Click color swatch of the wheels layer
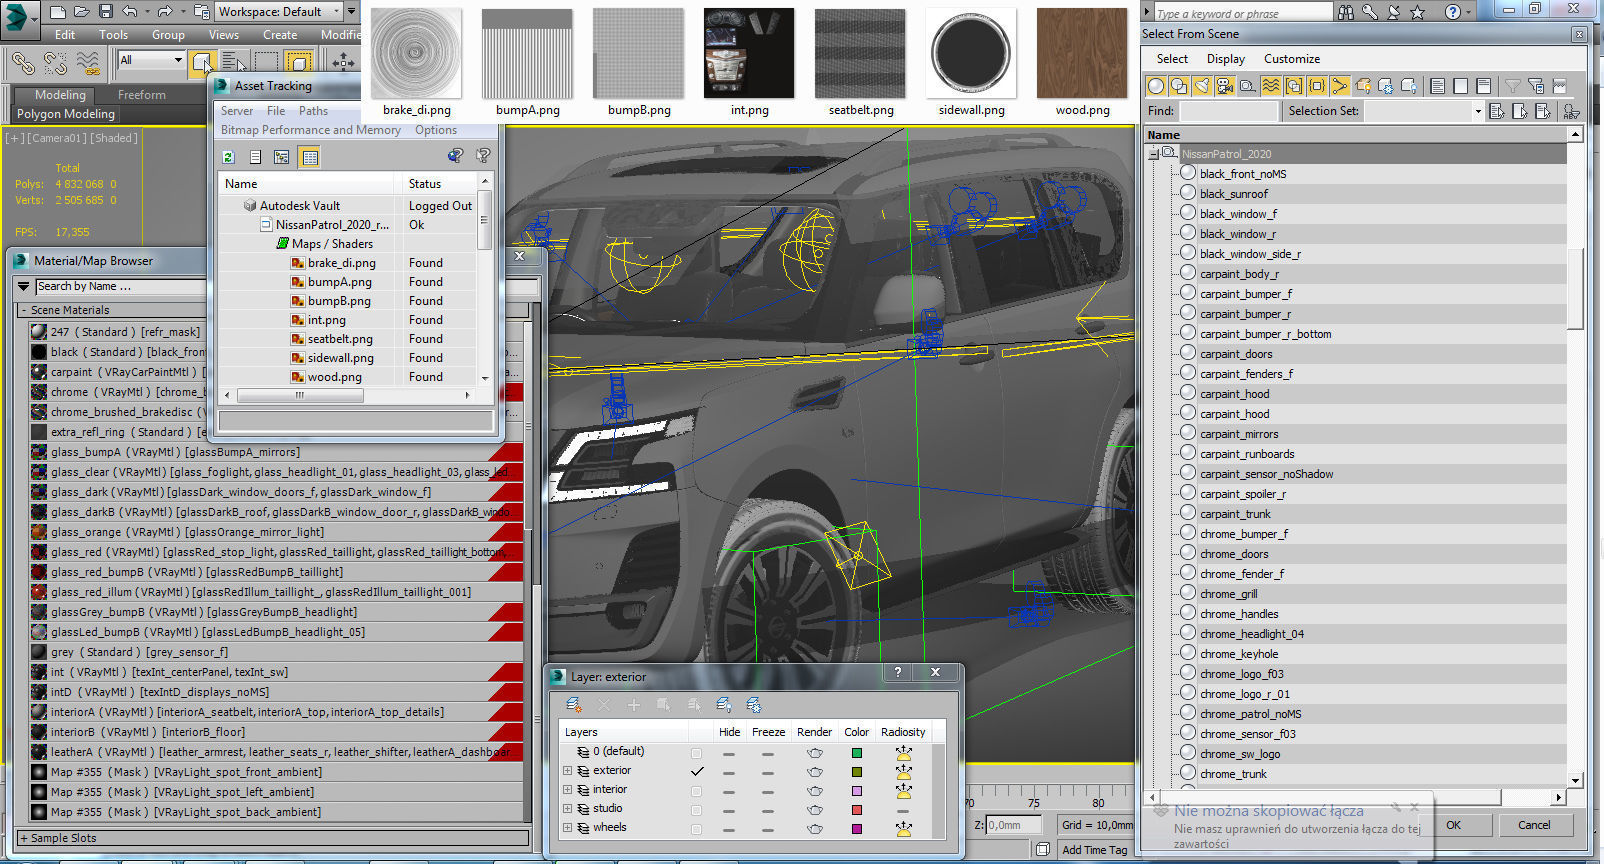The width and height of the screenshot is (1604, 864). [857, 829]
